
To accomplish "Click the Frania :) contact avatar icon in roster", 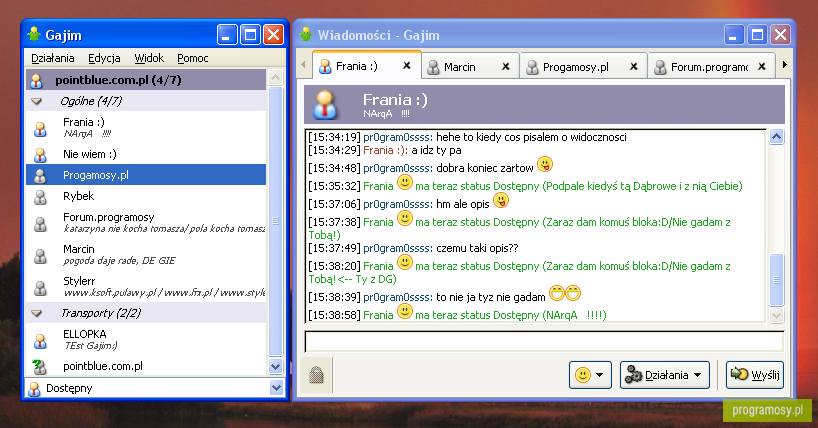I will (40, 128).
